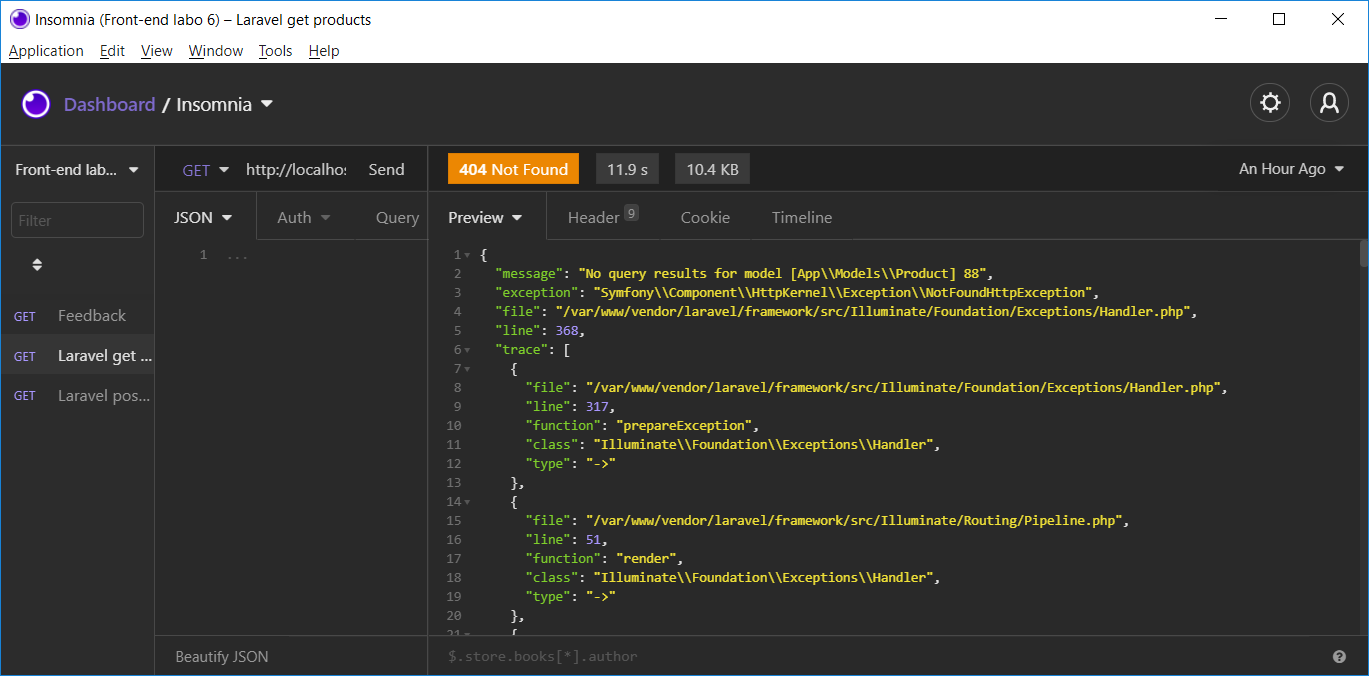Image resolution: width=1369 pixels, height=676 pixels.
Task: Click the Send button
Action: point(387,170)
